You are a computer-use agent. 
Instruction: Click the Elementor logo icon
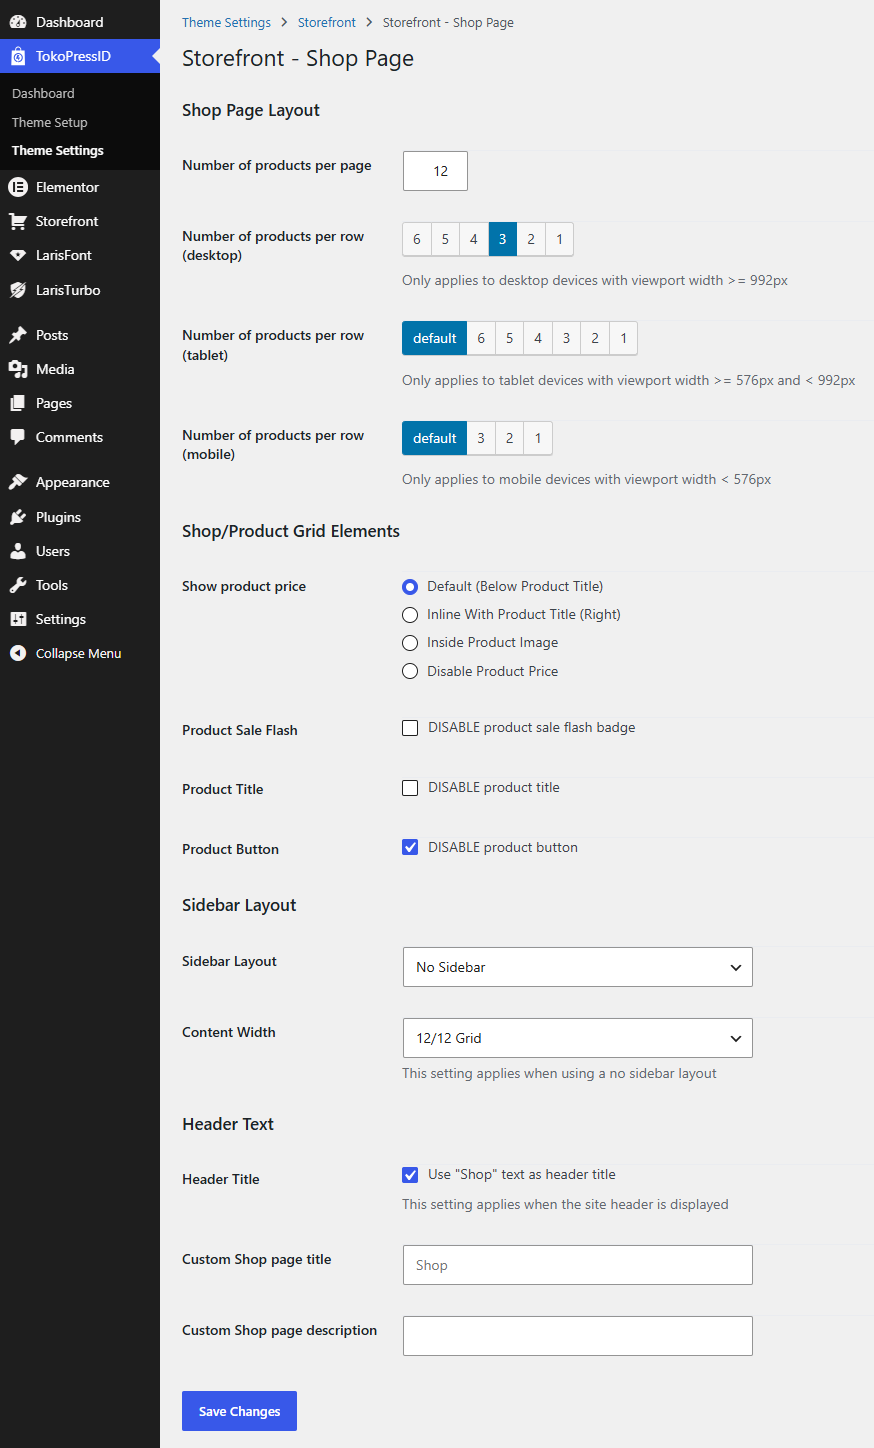point(18,187)
